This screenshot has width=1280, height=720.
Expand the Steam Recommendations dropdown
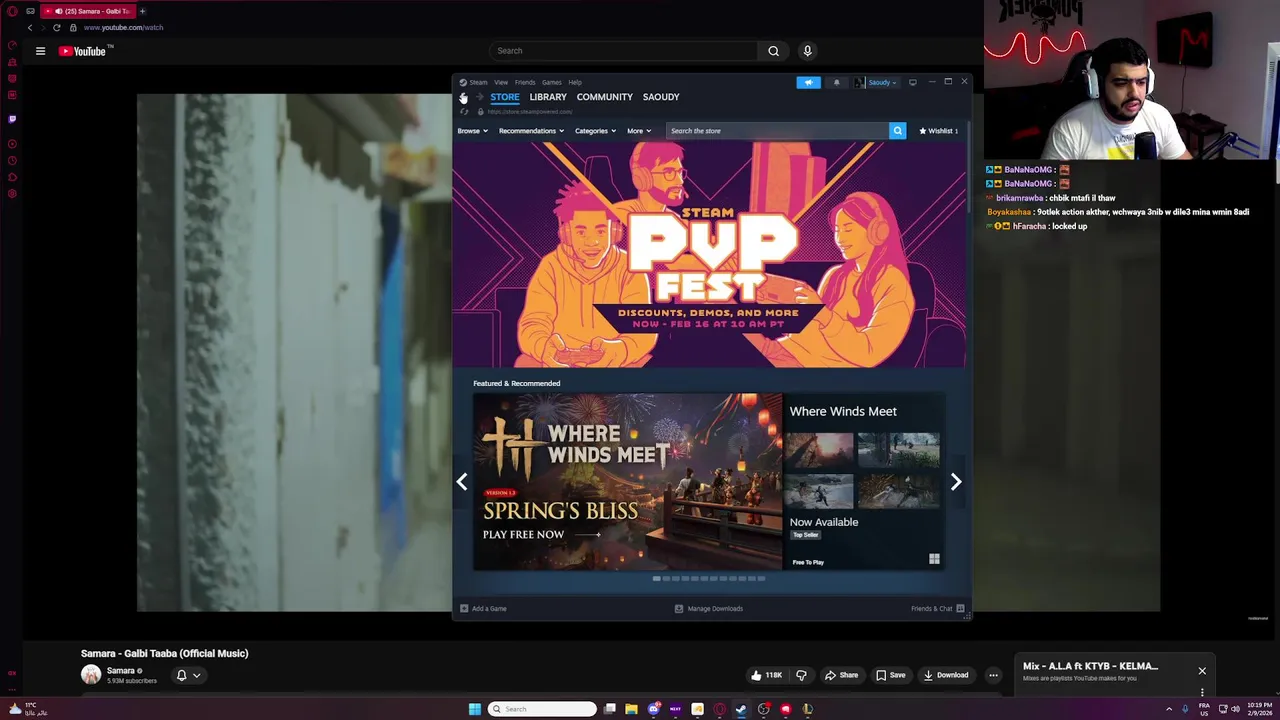[531, 131]
